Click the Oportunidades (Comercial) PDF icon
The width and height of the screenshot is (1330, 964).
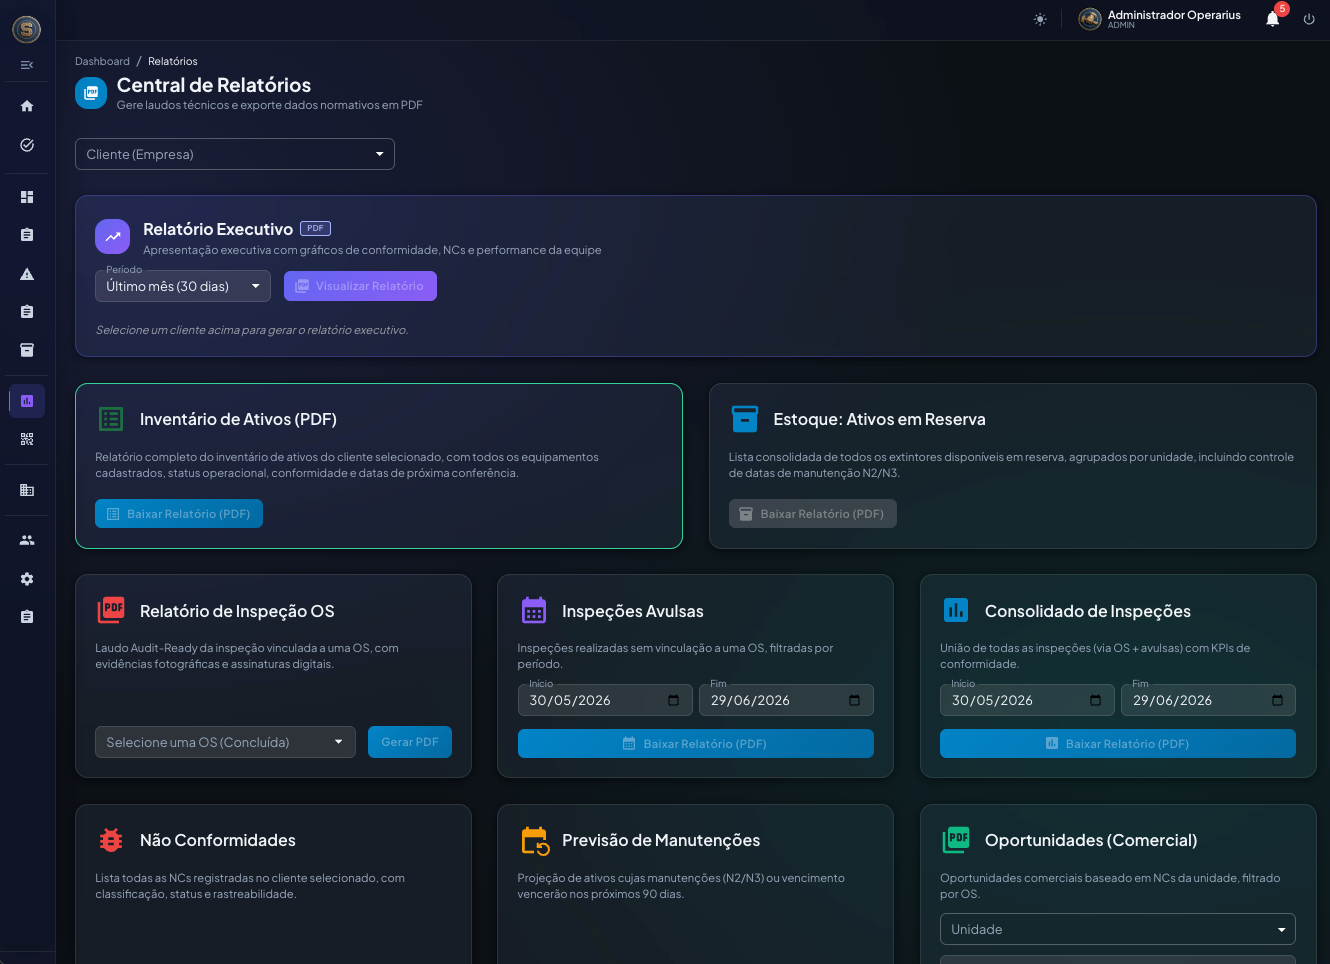pyautogui.click(x=957, y=840)
